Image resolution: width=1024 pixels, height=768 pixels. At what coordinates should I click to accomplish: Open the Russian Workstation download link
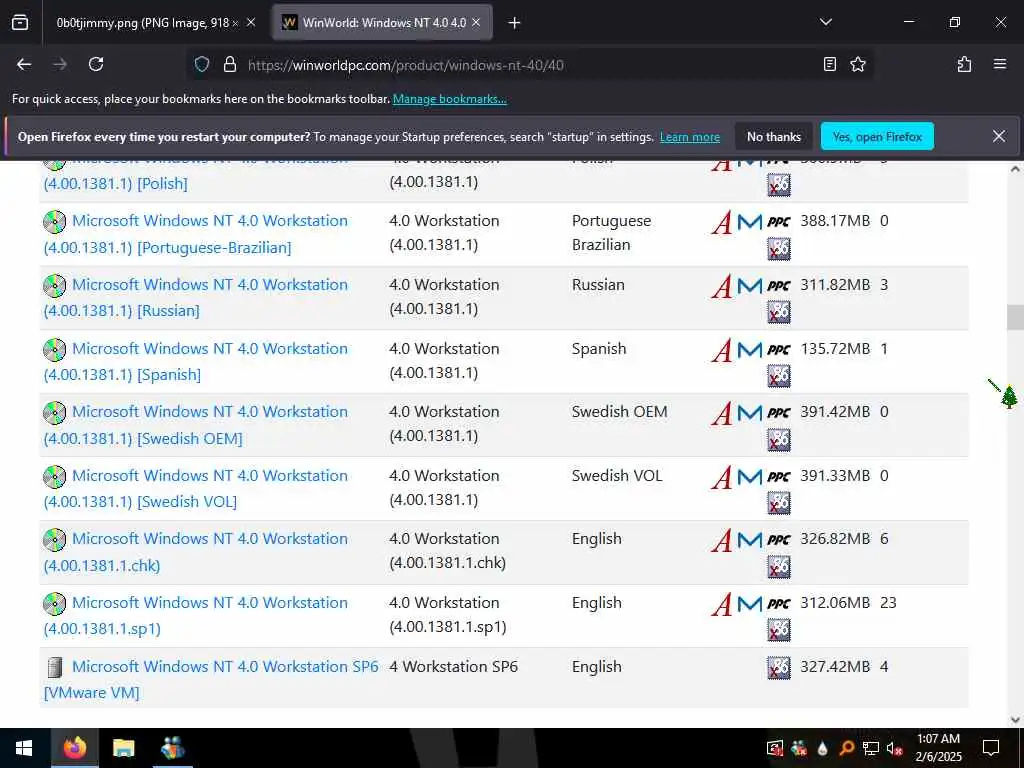(195, 297)
